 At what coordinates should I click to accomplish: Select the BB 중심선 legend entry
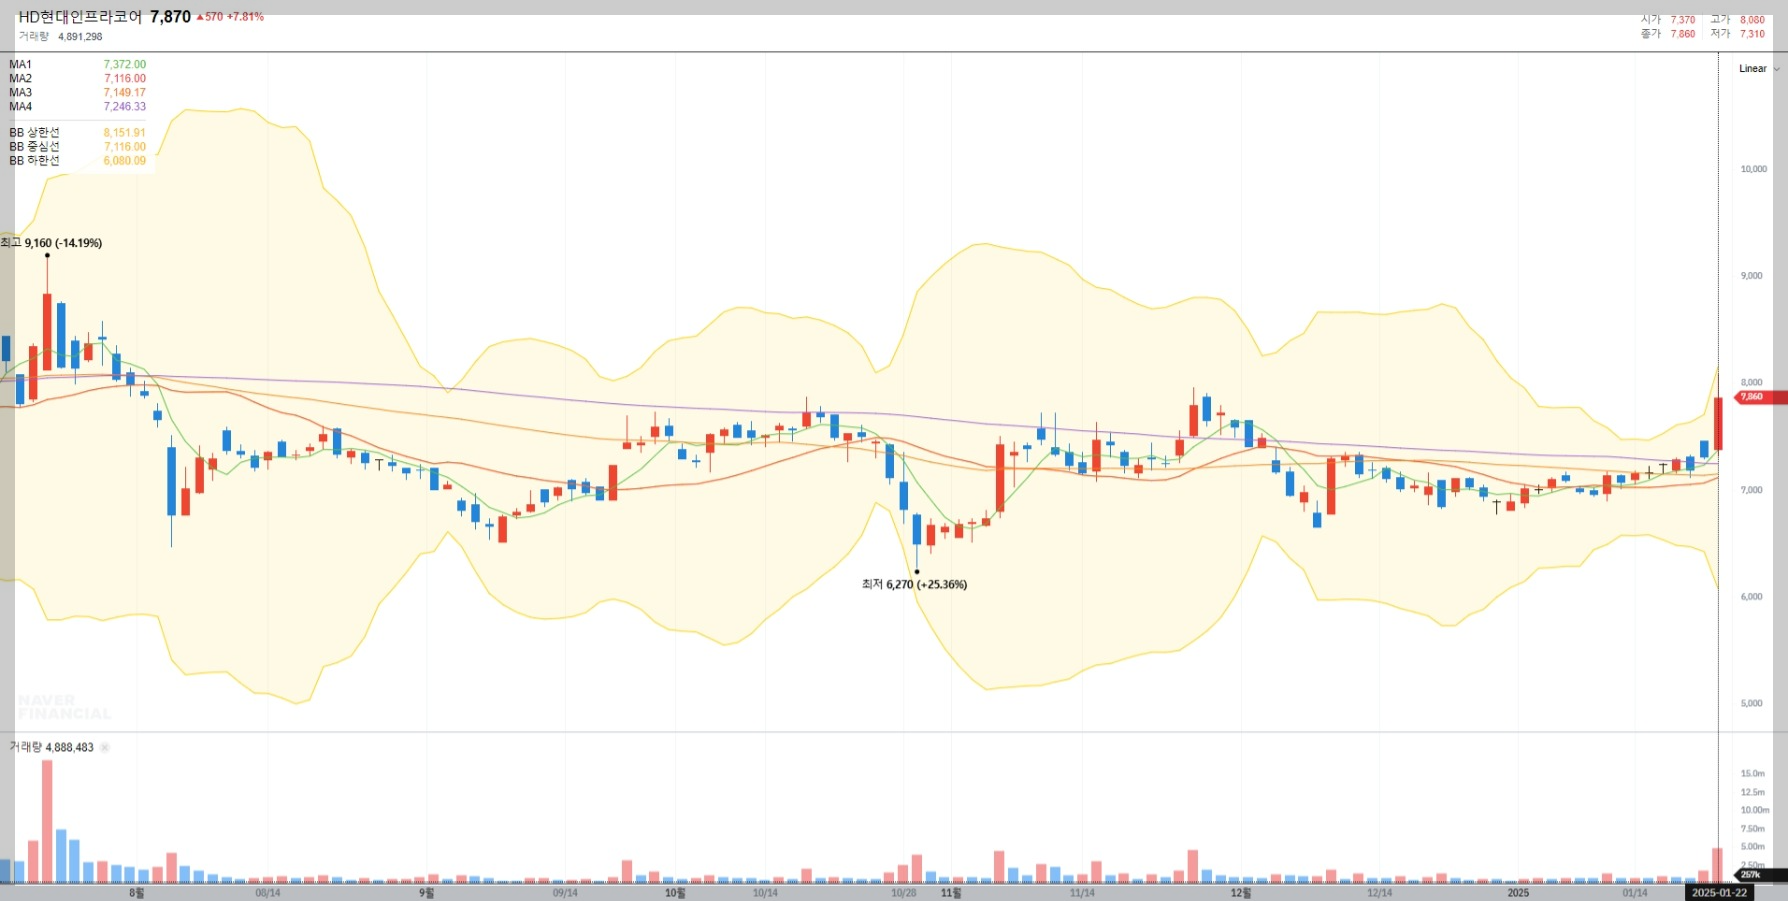77,146
